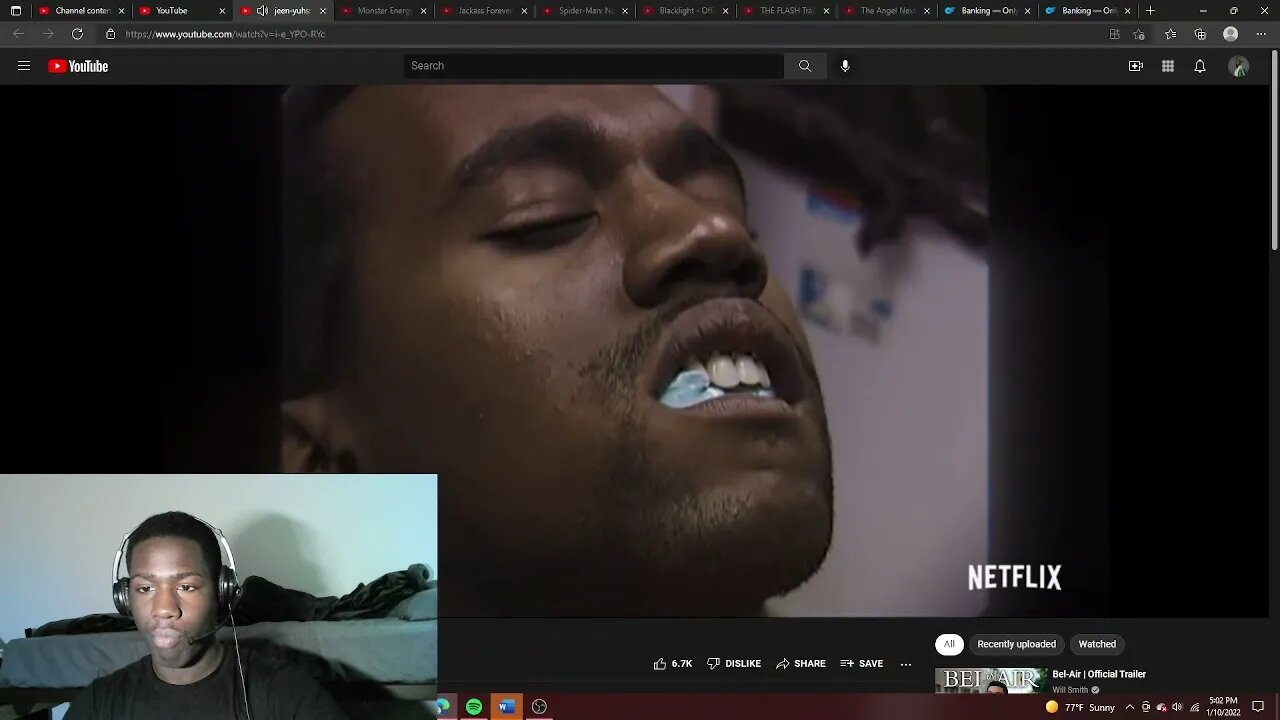Open the Edge profile icon
Viewport: 1280px width, 720px height.
pos(1231,34)
